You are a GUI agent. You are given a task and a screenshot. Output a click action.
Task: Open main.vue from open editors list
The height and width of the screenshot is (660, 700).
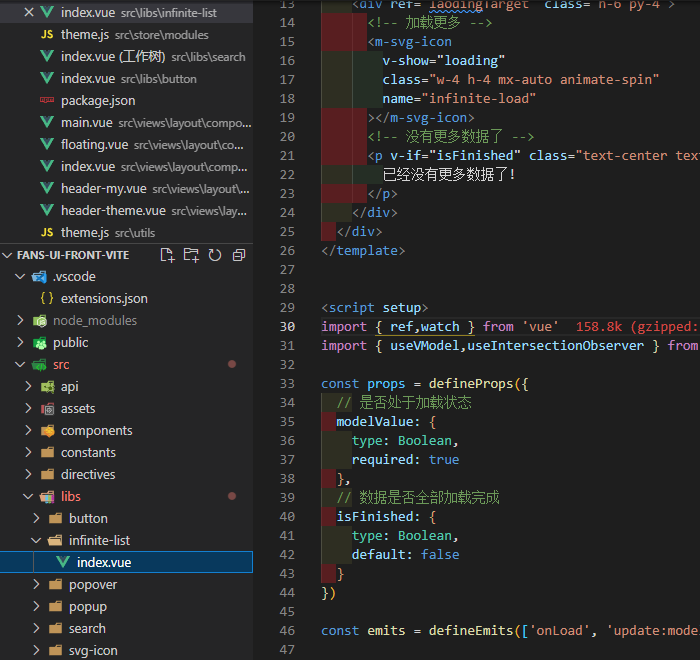point(87,123)
